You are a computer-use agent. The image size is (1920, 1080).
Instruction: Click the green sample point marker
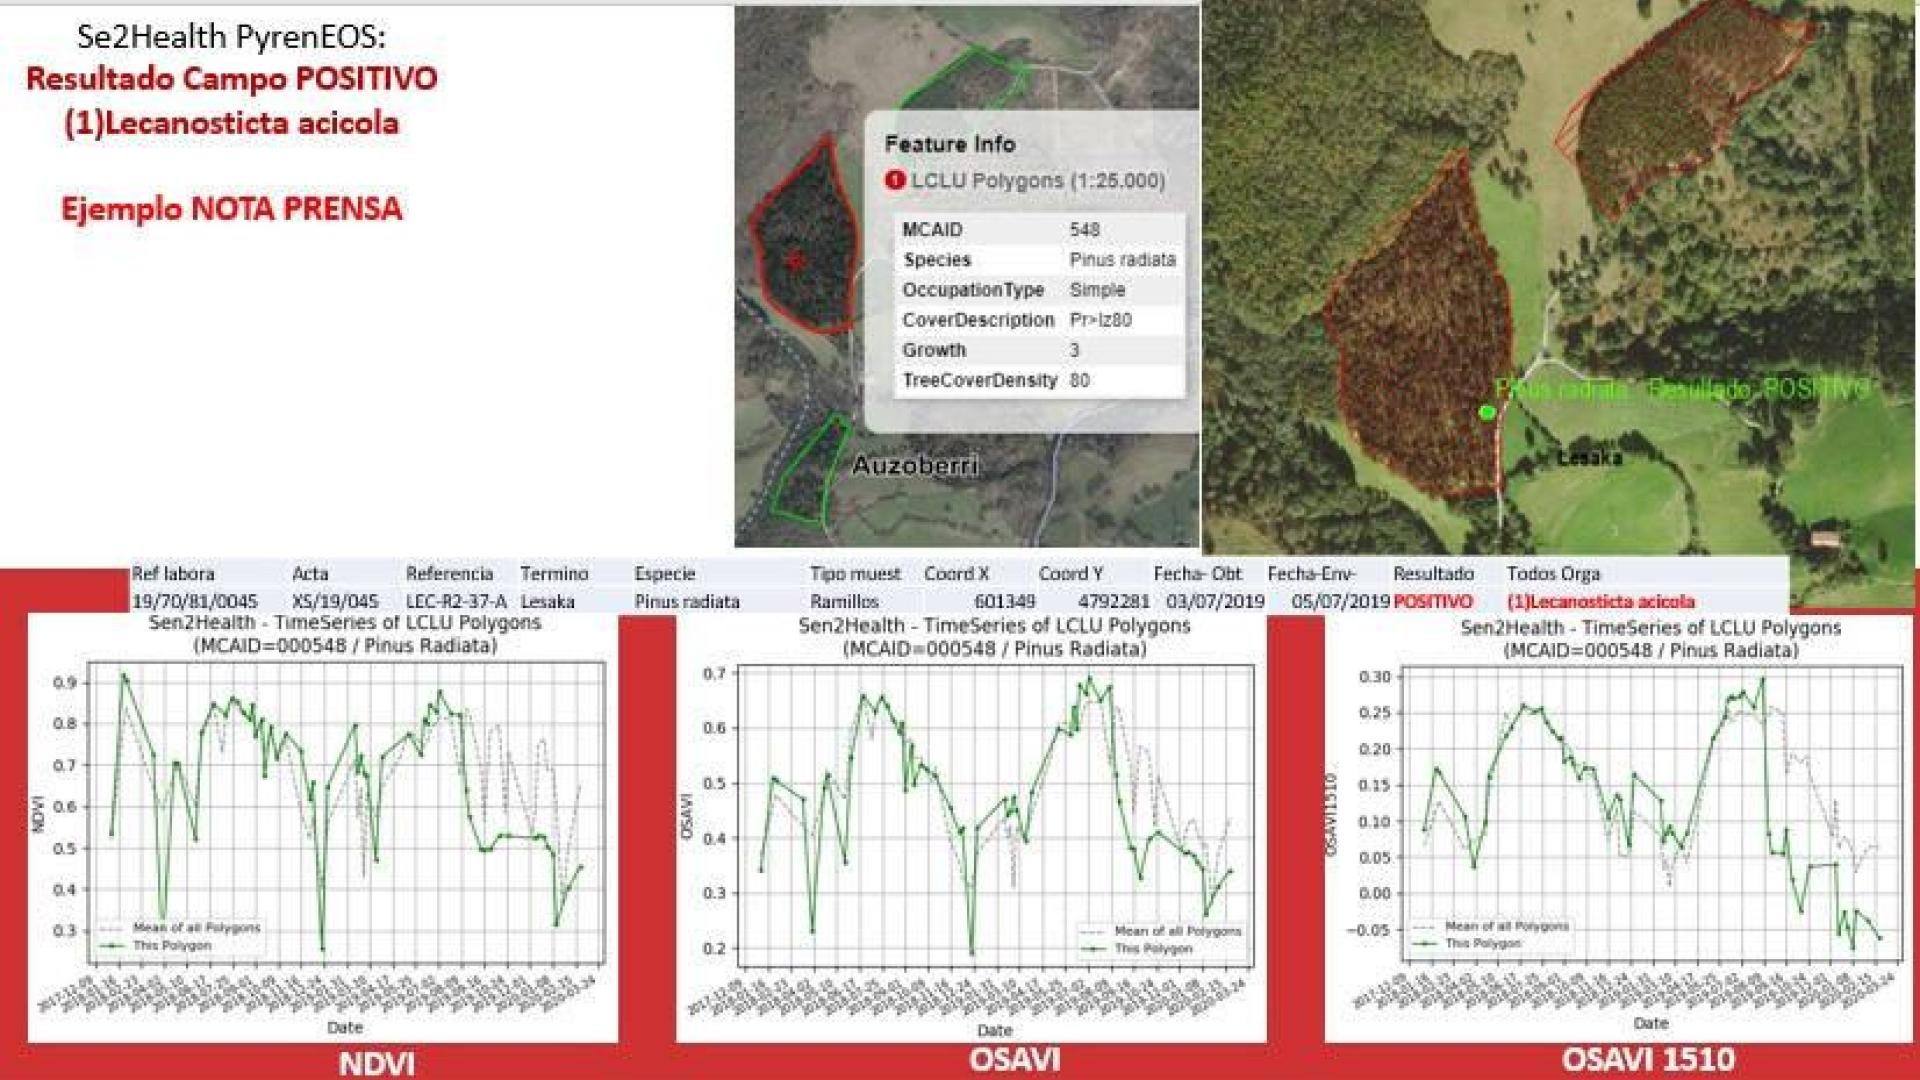pyautogui.click(x=1487, y=412)
